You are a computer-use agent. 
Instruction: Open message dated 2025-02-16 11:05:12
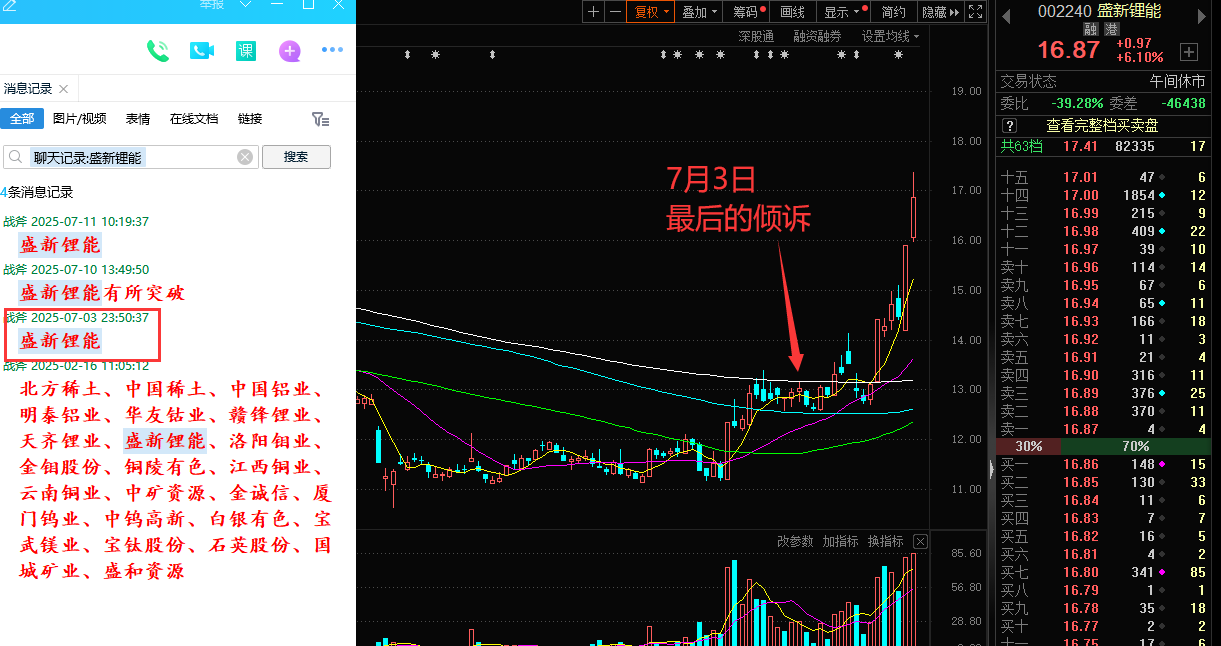coord(76,366)
